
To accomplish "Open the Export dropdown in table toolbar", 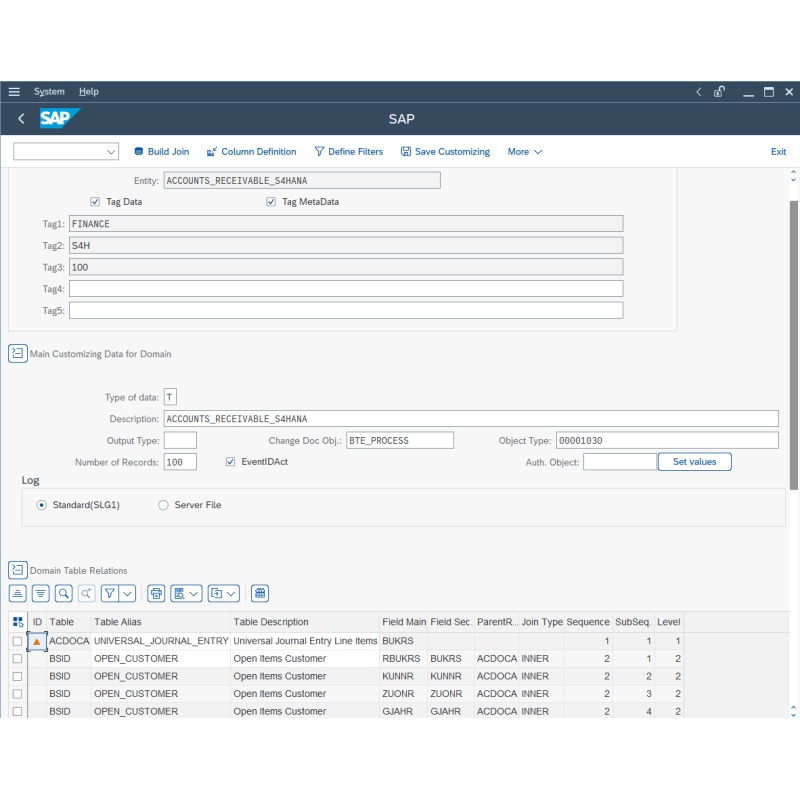I will pos(223,593).
